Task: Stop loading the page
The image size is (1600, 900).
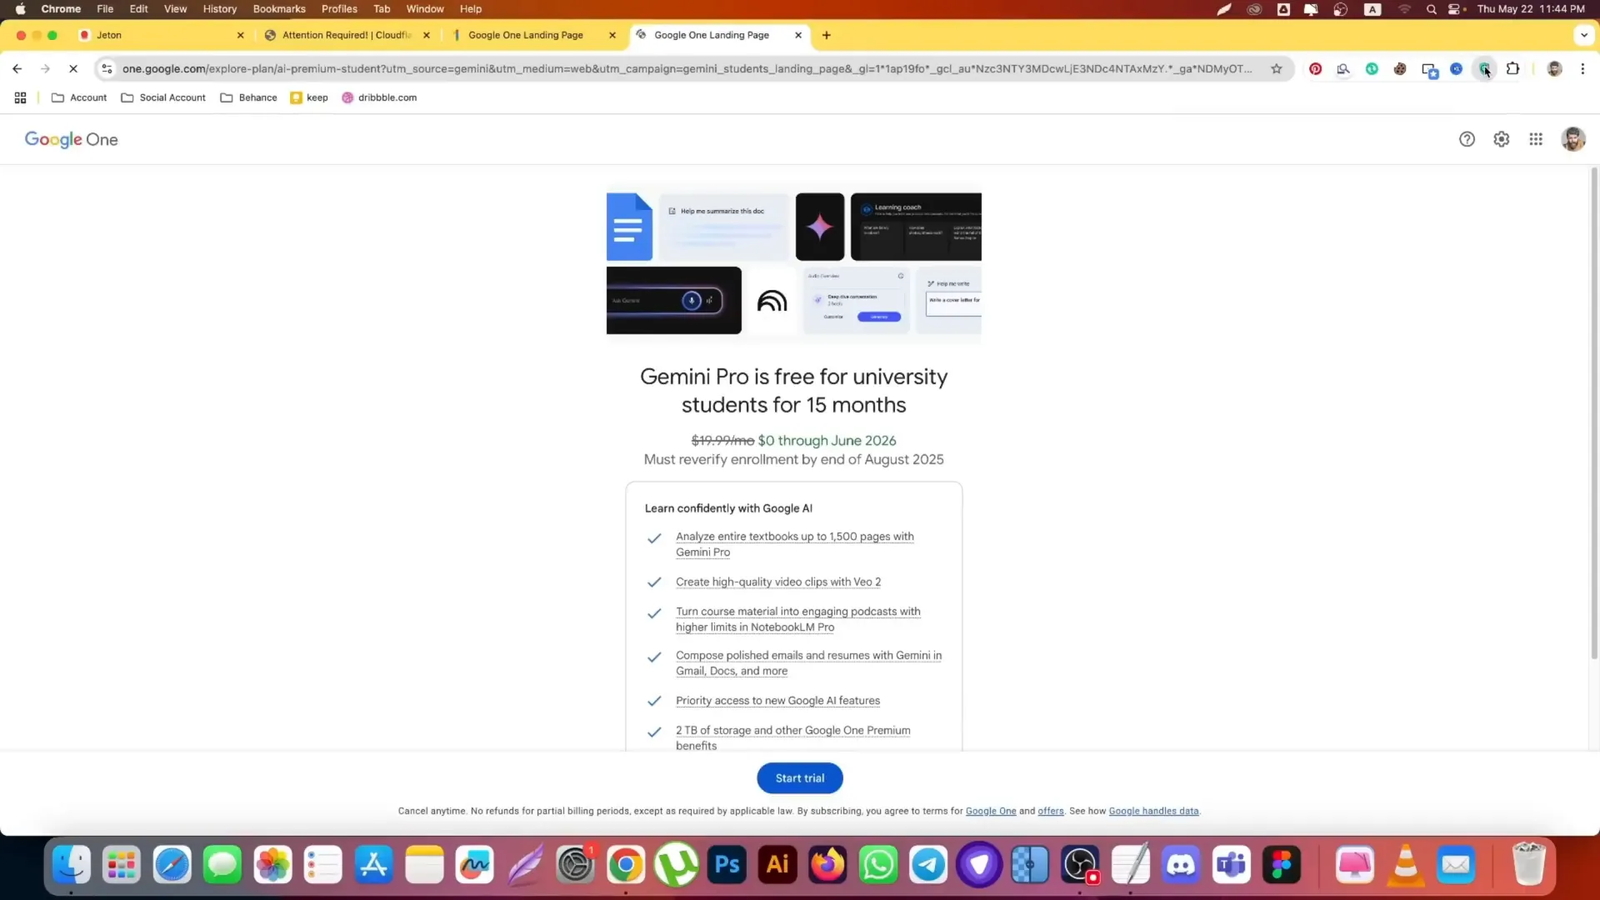Action: (73, 69)
